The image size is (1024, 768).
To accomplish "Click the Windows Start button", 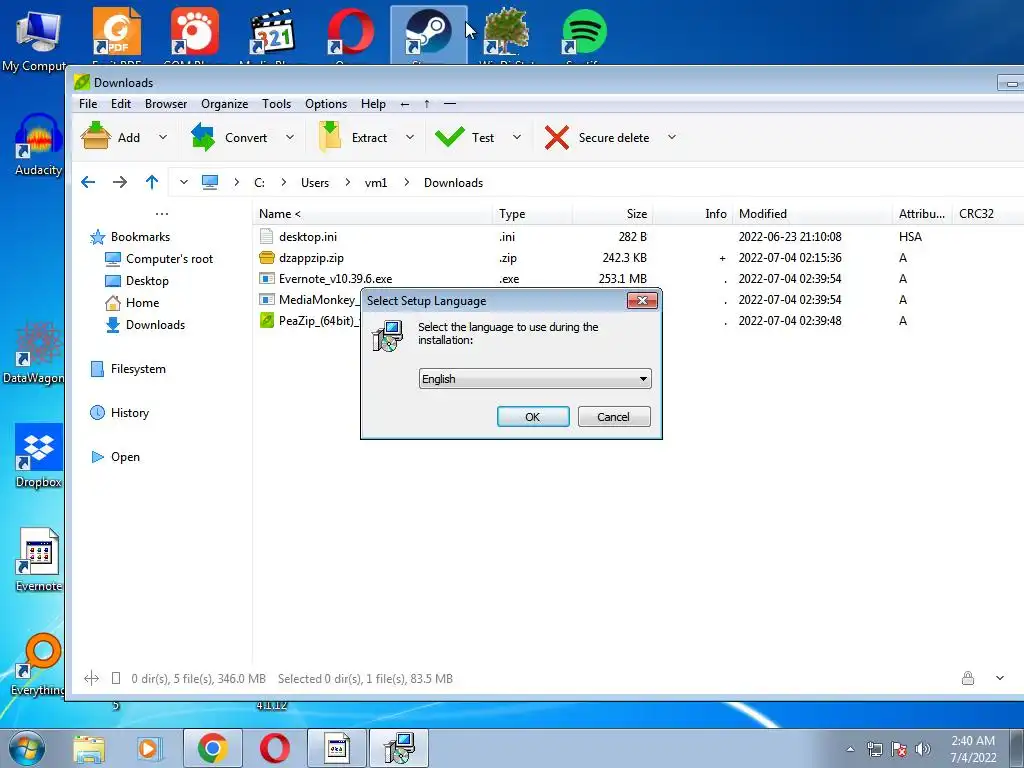I will (x=26, y=748).
